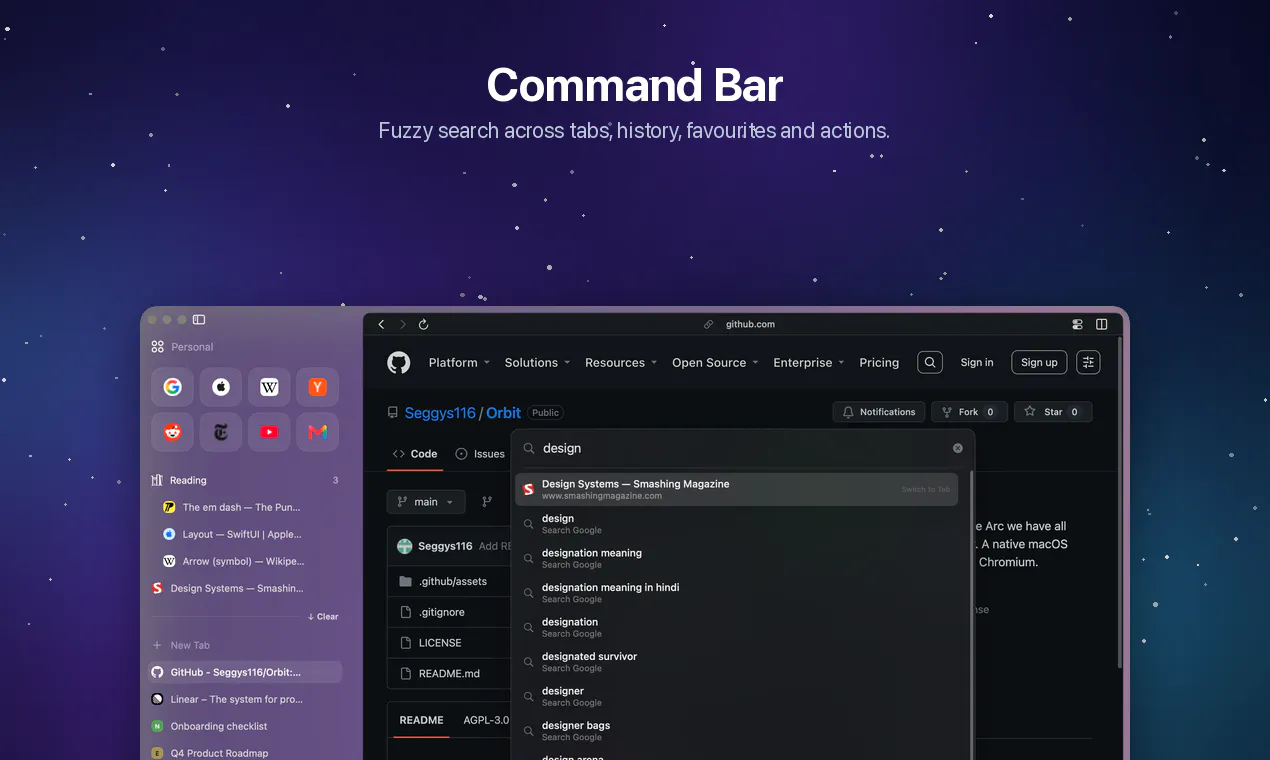
Task: Open the Platform dropdown menu
Action: pos(459,362)
